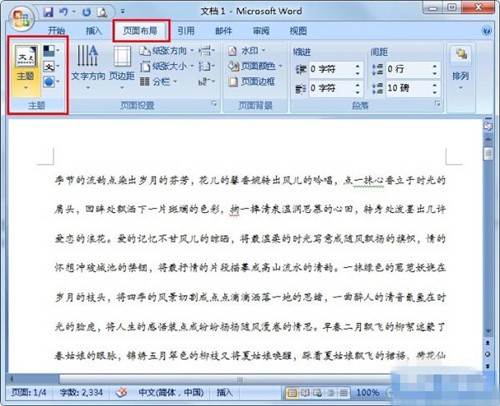Image resolution: width=500 pixels, height=406 pixels.
Task: Select print layout view button in status bar
Action: [292, 393]
